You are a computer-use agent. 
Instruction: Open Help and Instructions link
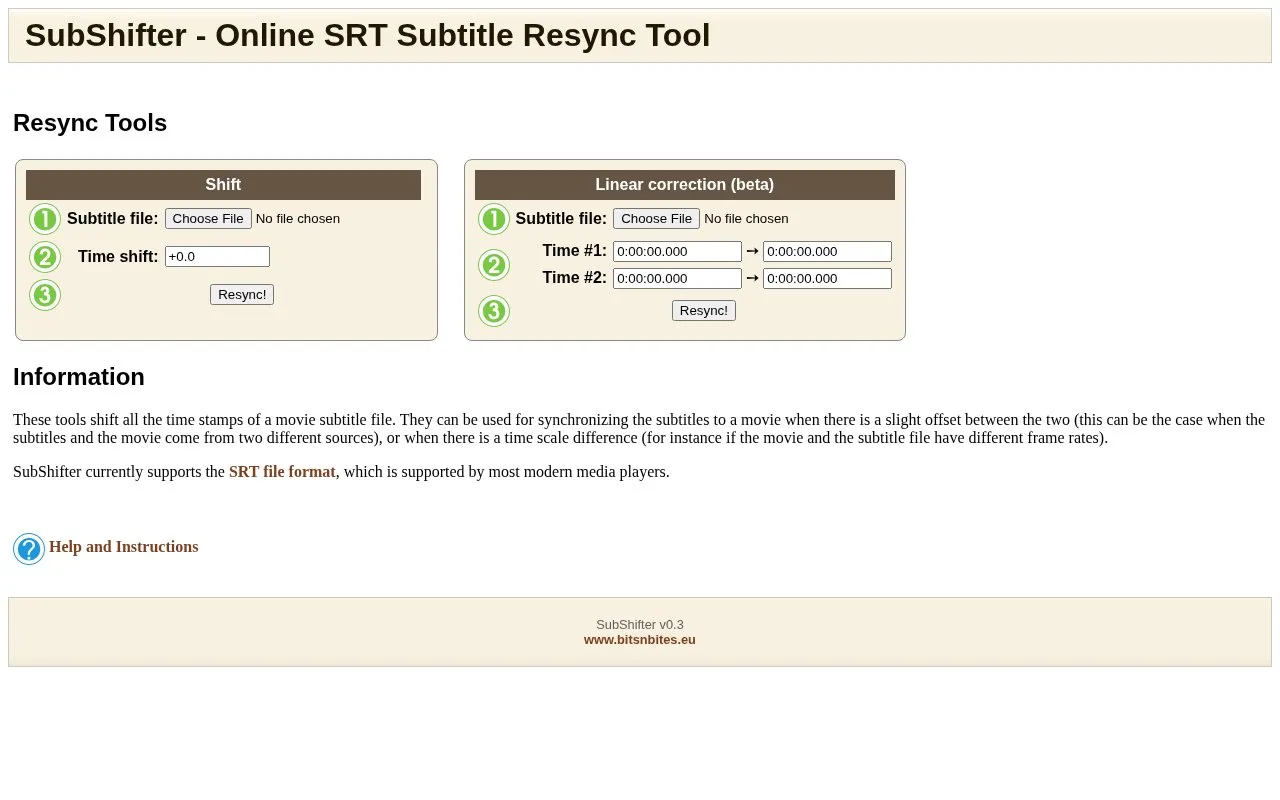(x=124, y=547)
